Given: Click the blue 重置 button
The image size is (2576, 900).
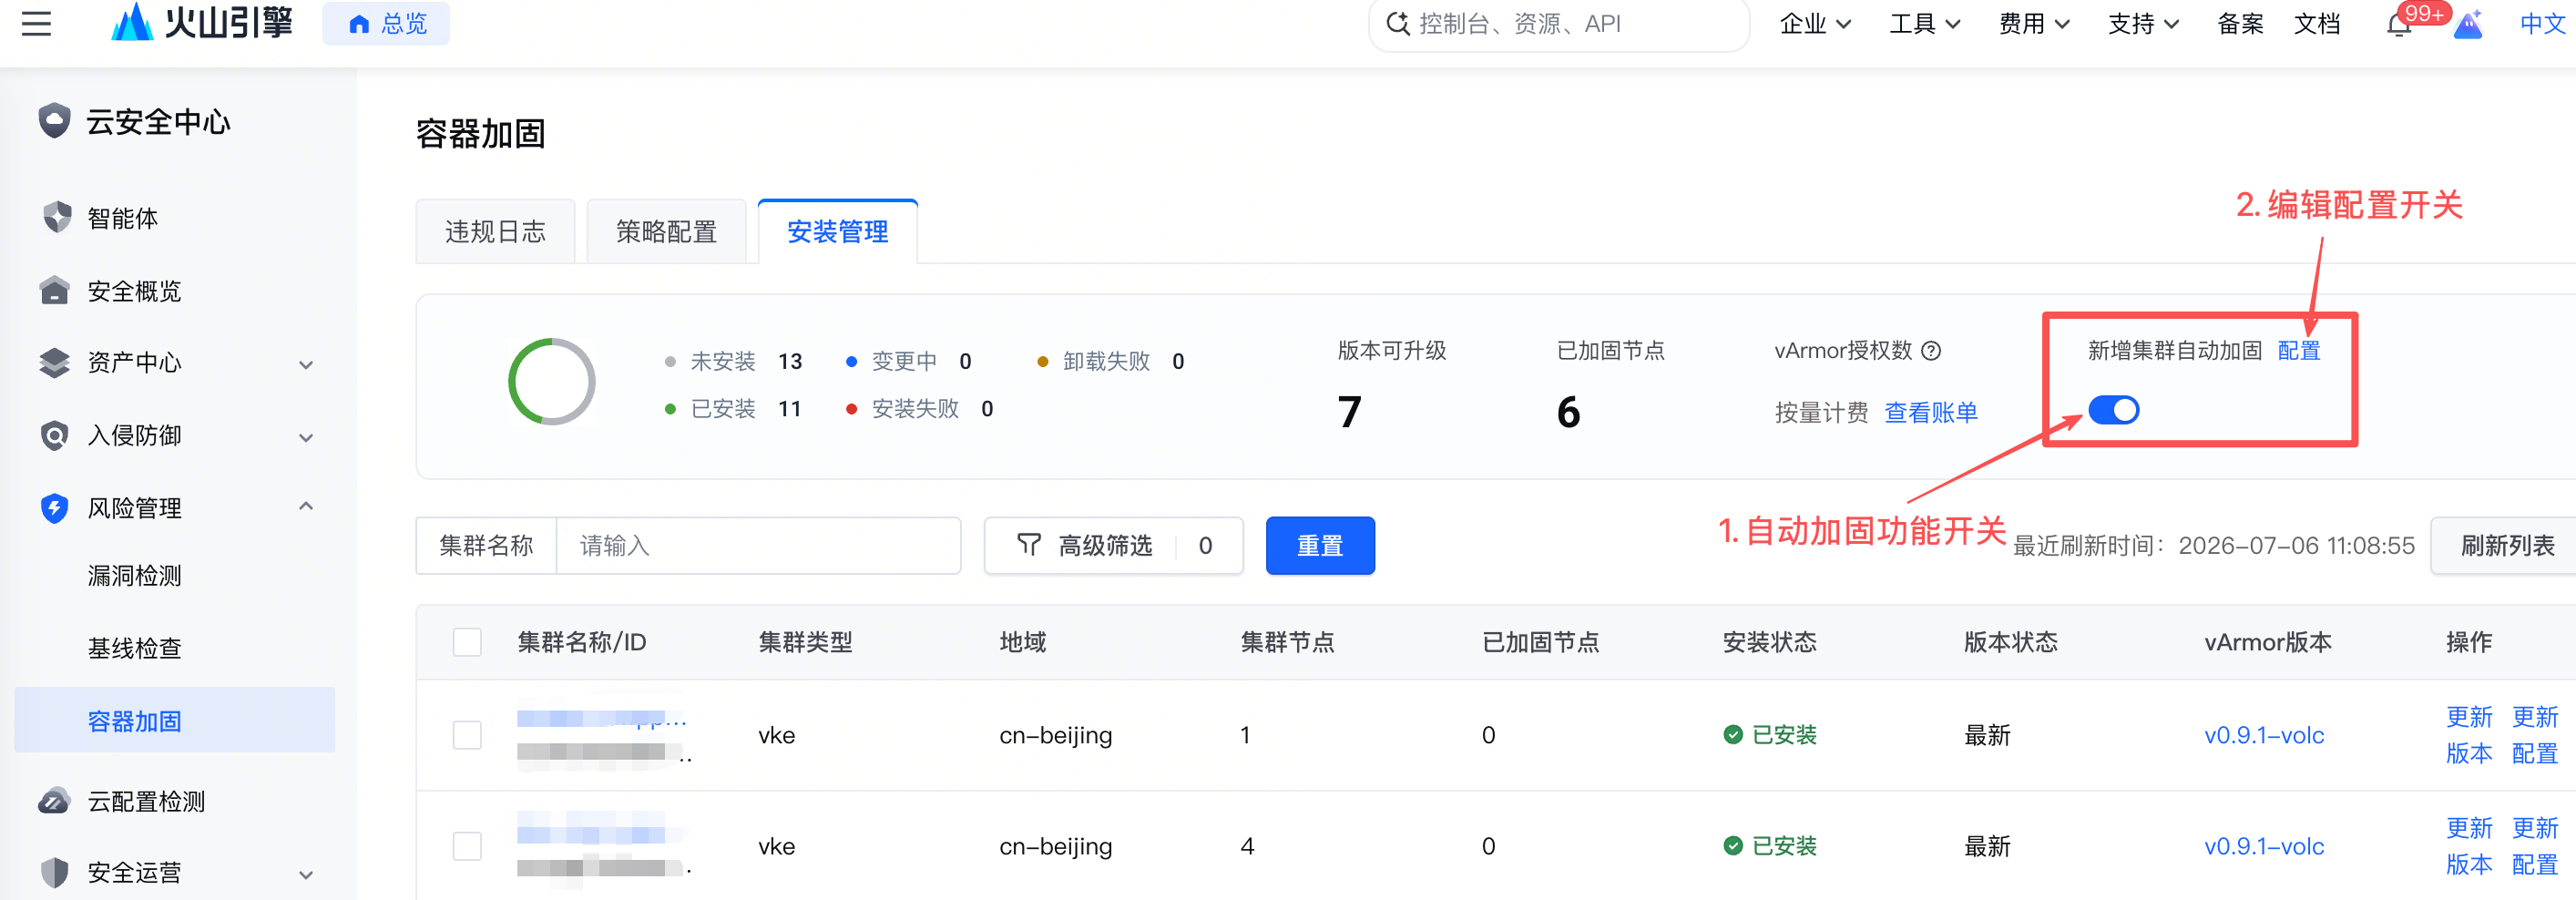Looking at the screenshot, I should pos(1320,546).
